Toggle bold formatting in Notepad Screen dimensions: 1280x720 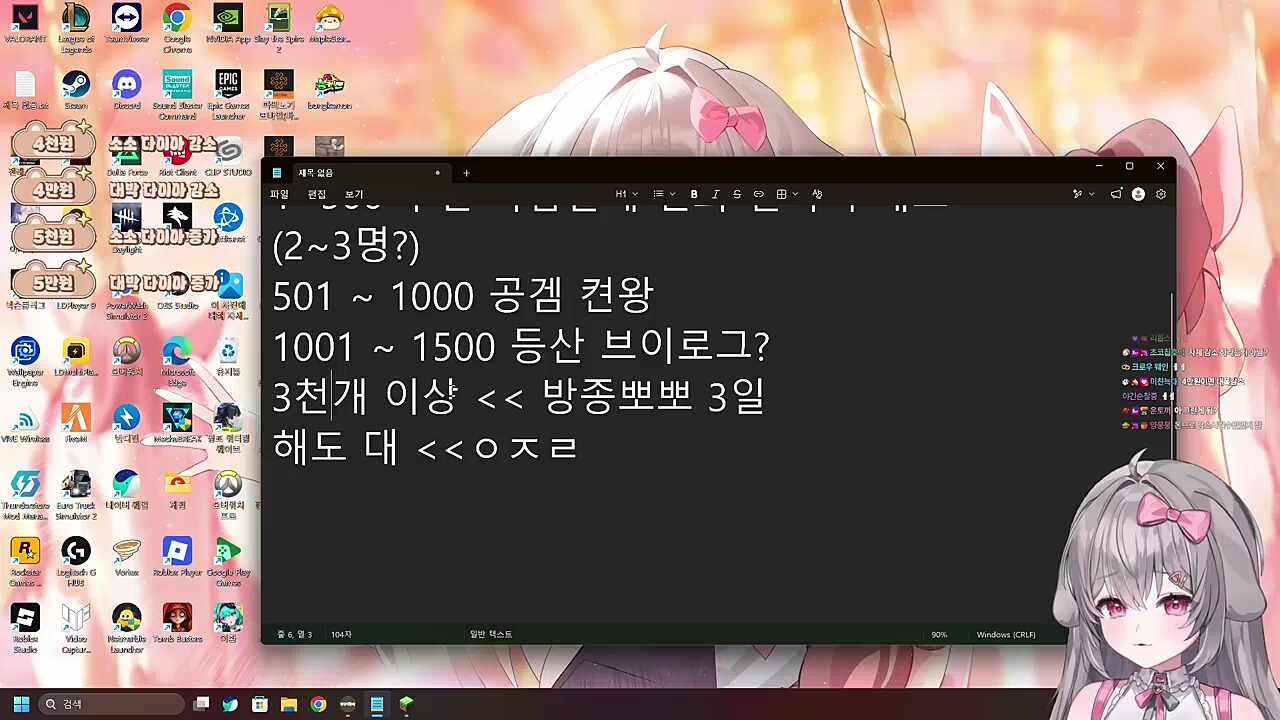[694, 194]
